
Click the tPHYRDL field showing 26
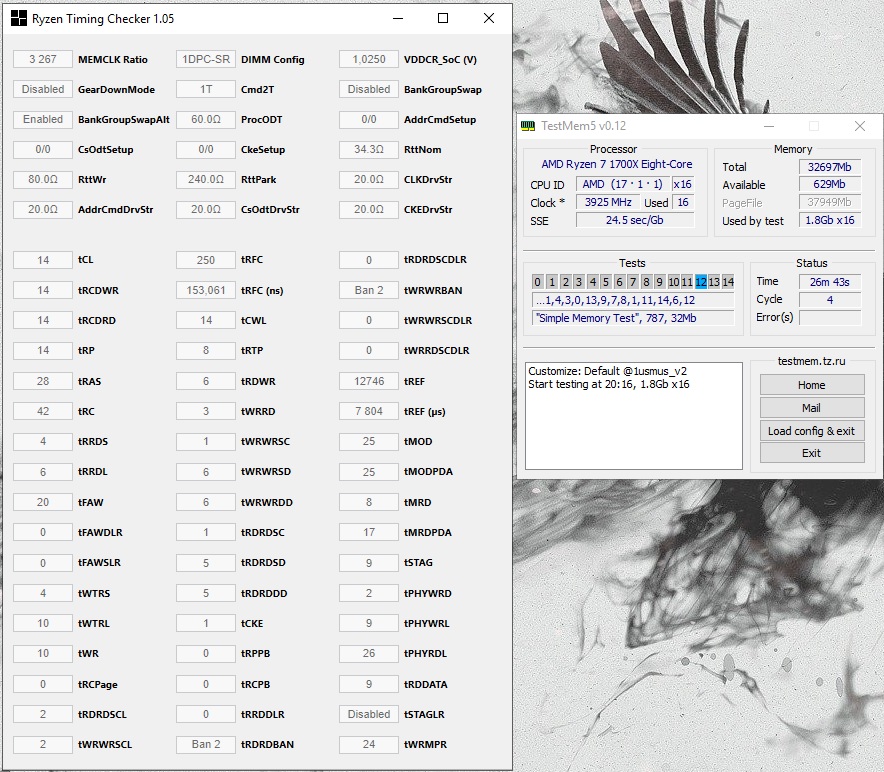369,653
